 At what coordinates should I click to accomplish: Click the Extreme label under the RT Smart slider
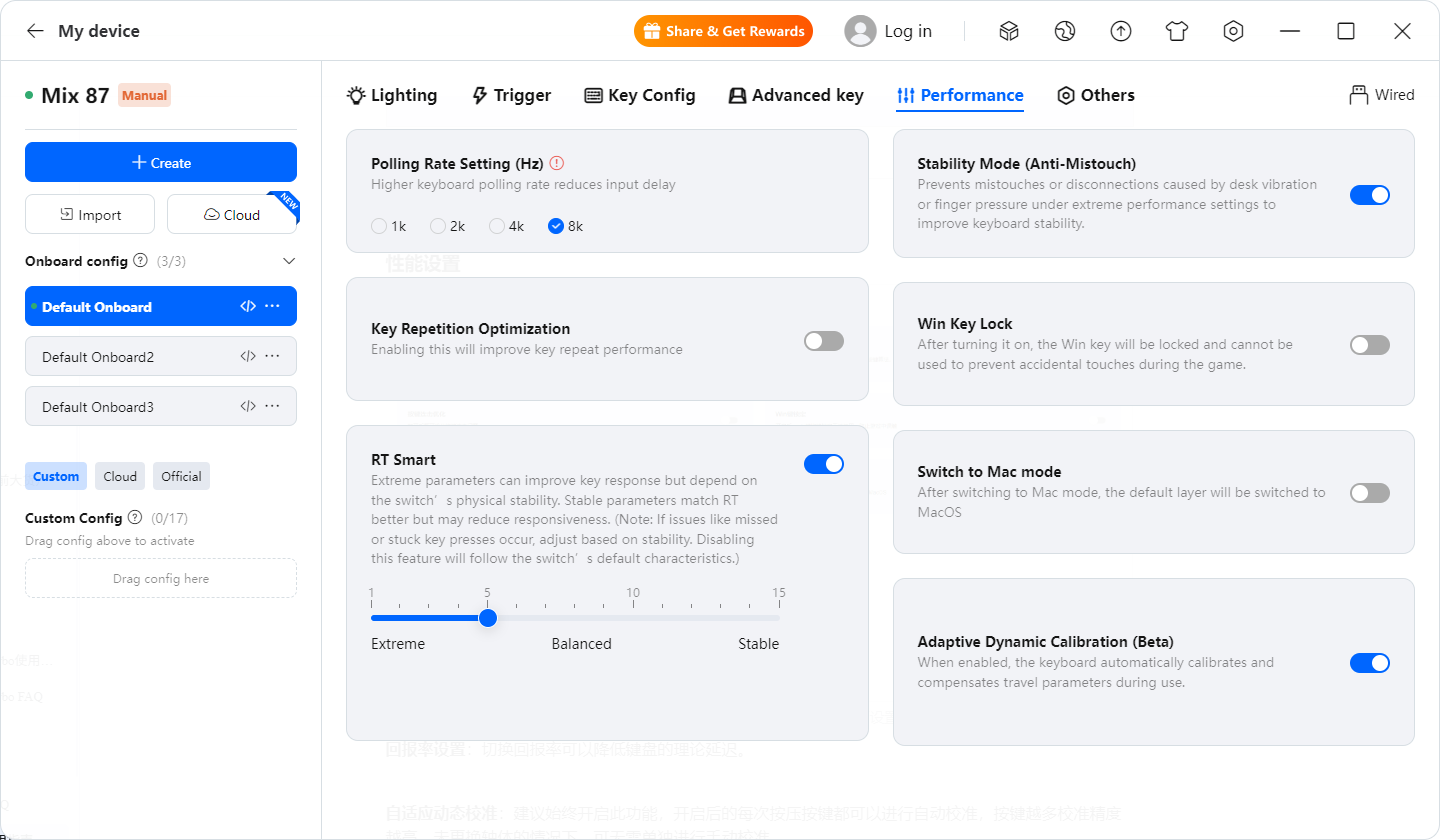click(x=398, y=644)
